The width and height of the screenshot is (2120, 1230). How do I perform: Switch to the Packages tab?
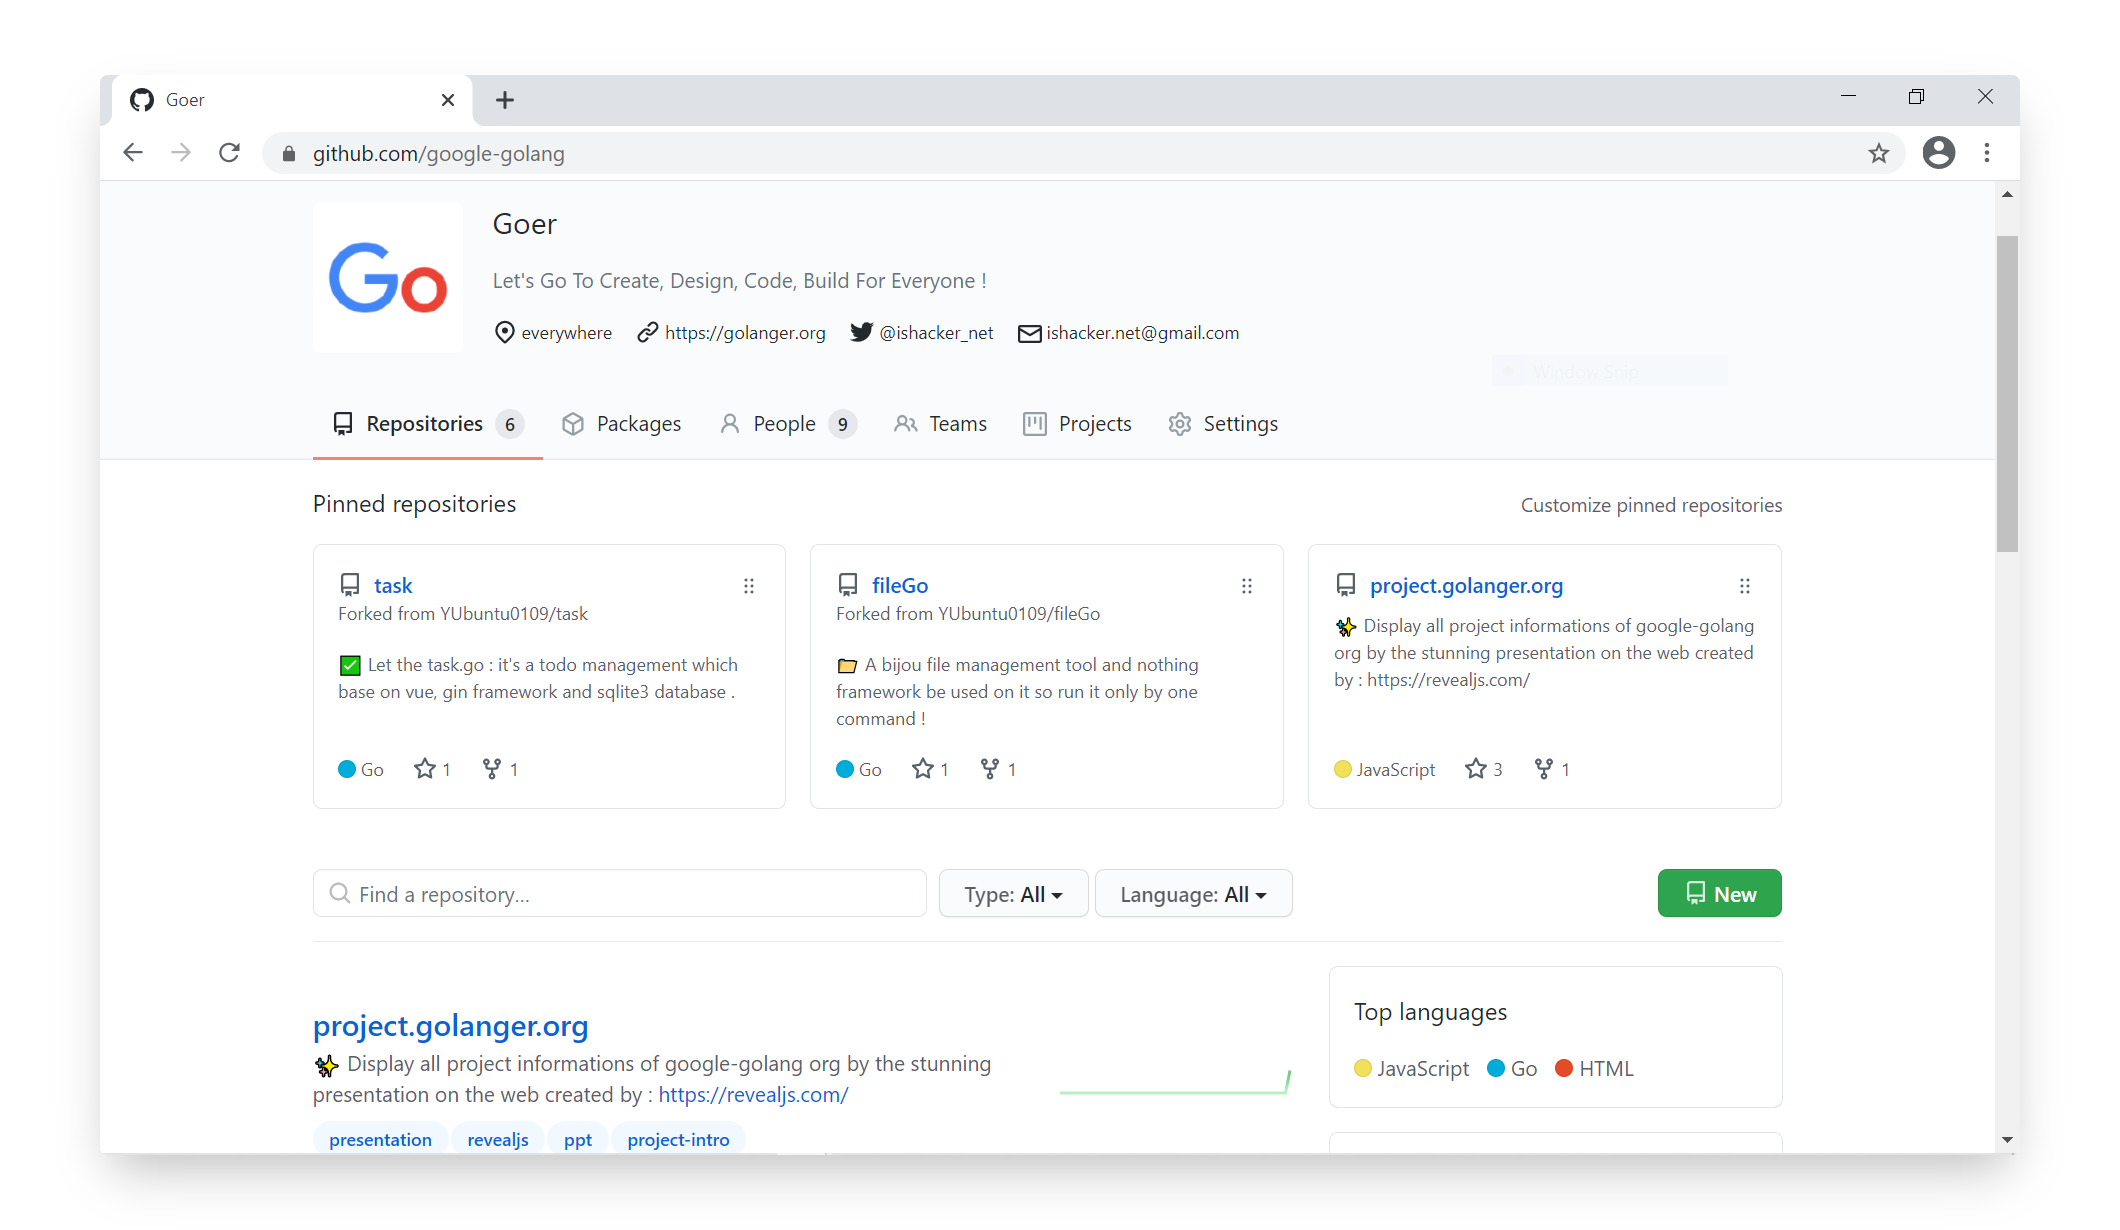point(621,424)
